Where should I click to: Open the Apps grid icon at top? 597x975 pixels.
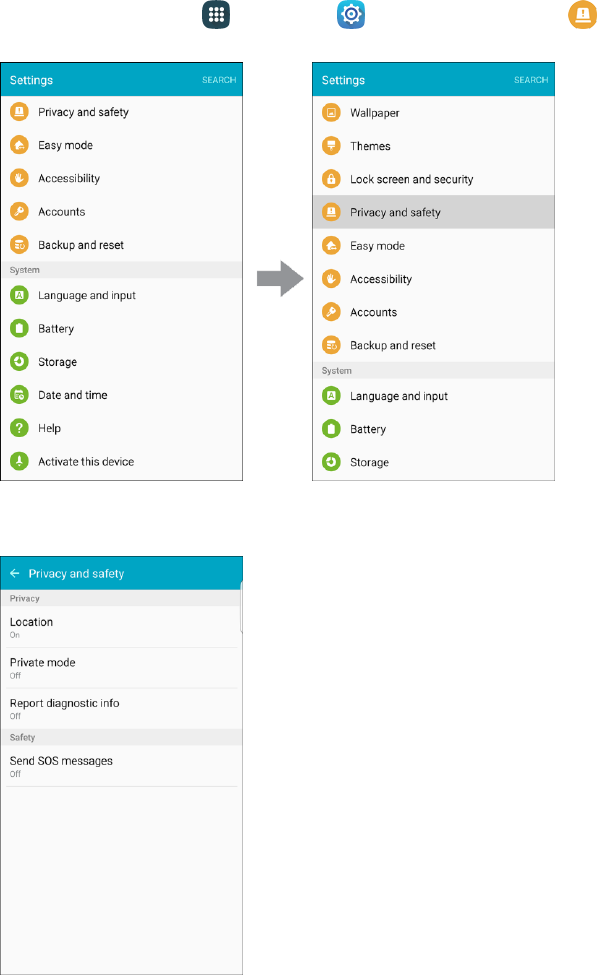[216, 14]
